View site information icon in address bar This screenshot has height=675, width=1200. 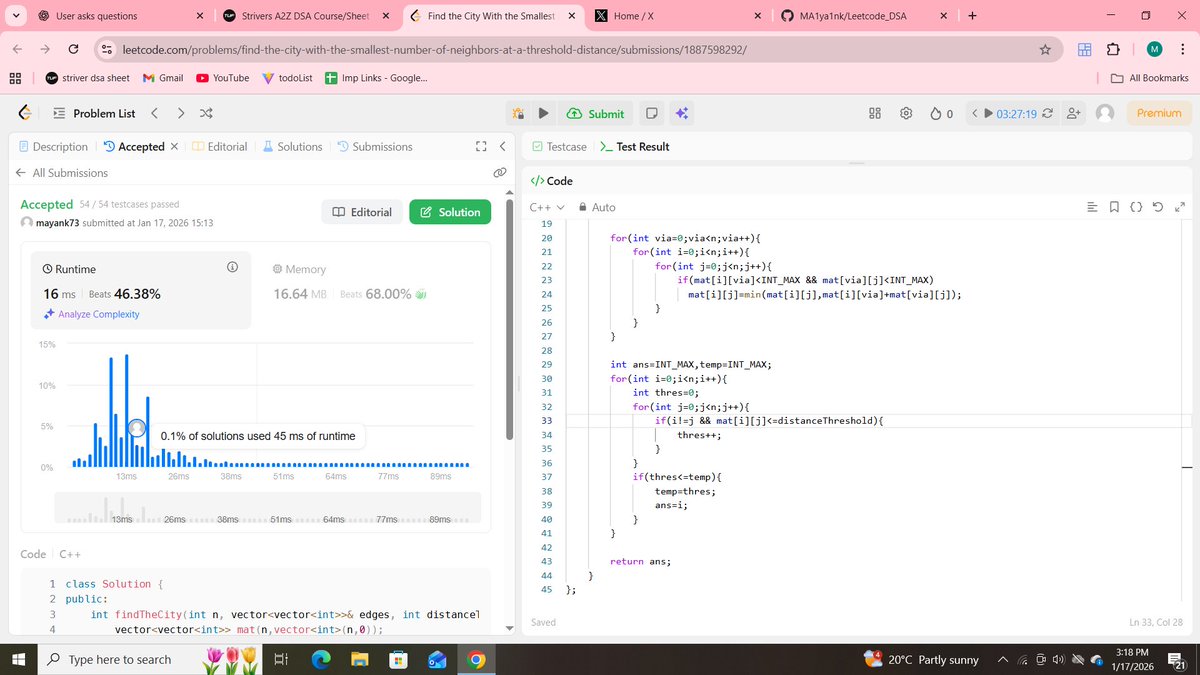tap(107, 49)
